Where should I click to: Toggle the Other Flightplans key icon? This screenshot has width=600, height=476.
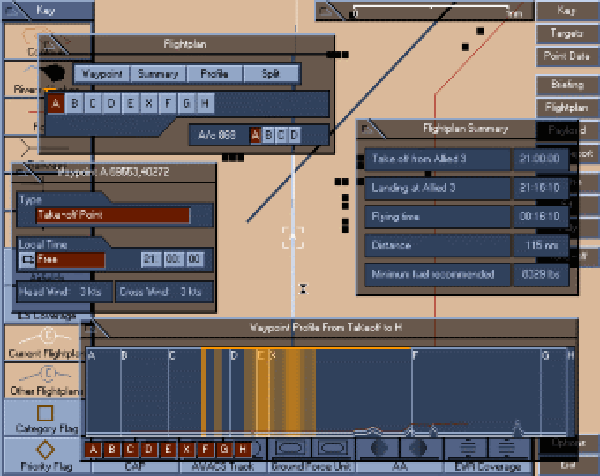[x=47, y=374]
